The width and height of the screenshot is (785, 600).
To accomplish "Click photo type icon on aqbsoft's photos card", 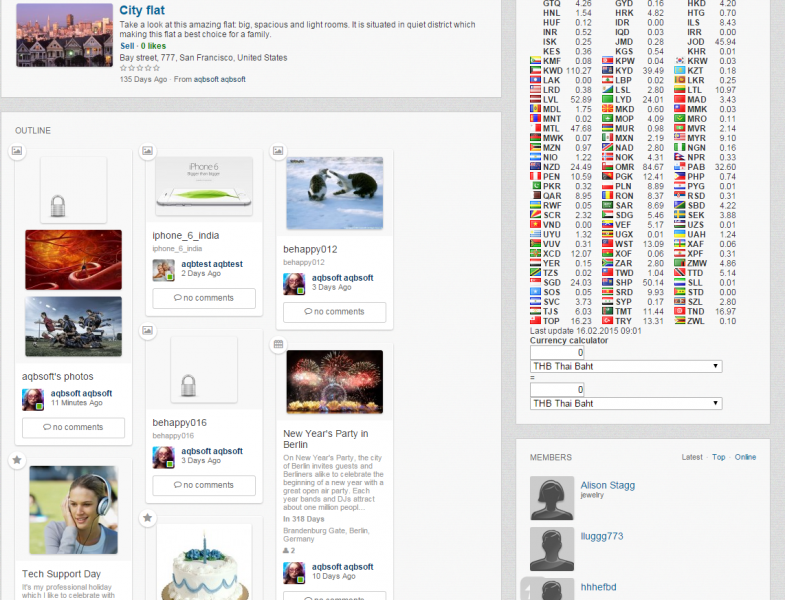I will tap(17, 150).
